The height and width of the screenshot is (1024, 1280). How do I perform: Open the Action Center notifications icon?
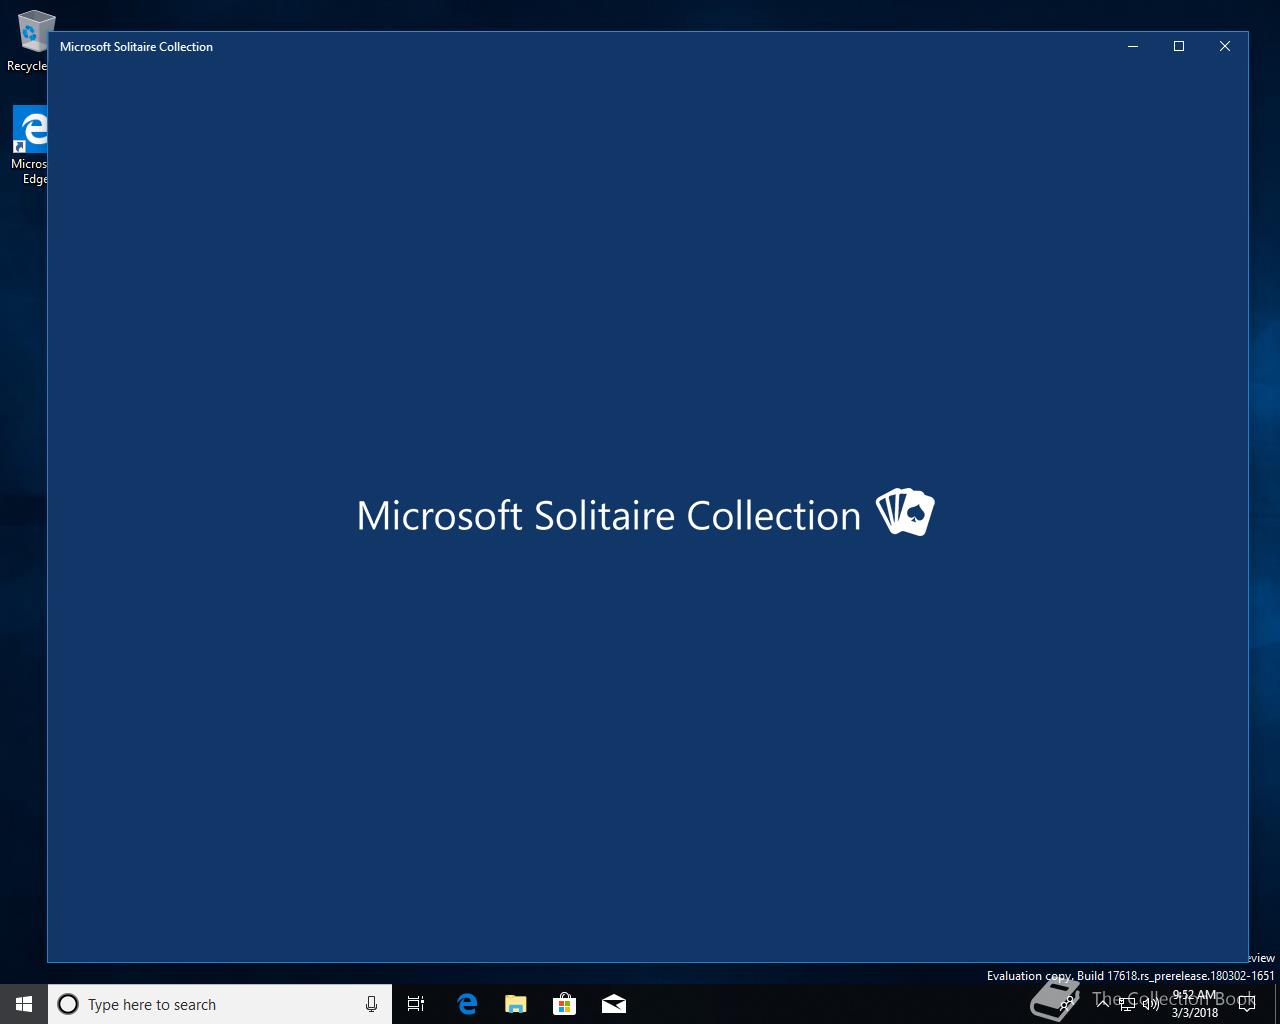[x=1247, y=1004]
